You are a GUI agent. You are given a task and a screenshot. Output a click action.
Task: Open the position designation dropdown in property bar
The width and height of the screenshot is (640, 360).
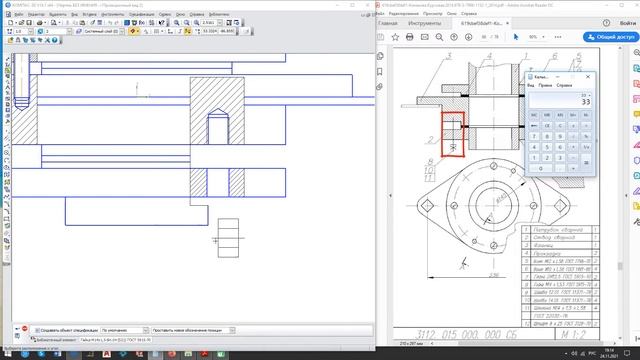click(x=232, y=330)
